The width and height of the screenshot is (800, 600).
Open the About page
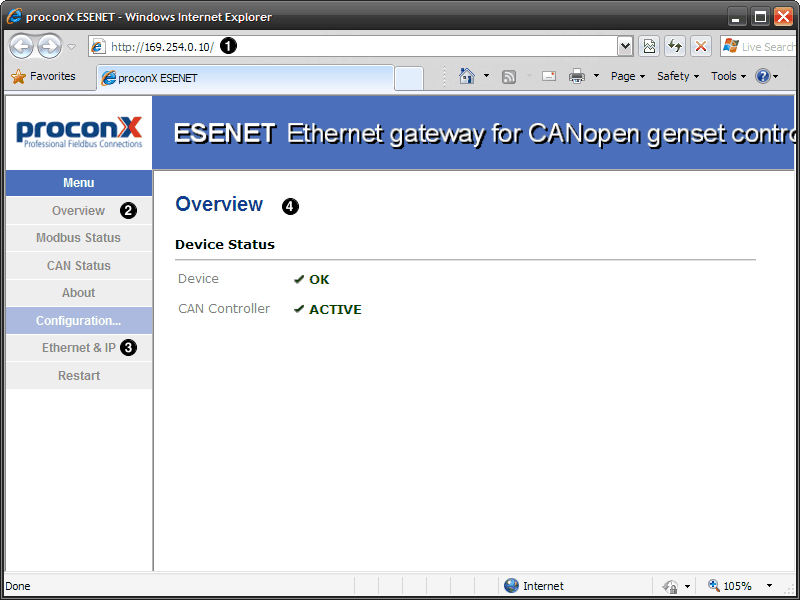[x=79, y=293]
